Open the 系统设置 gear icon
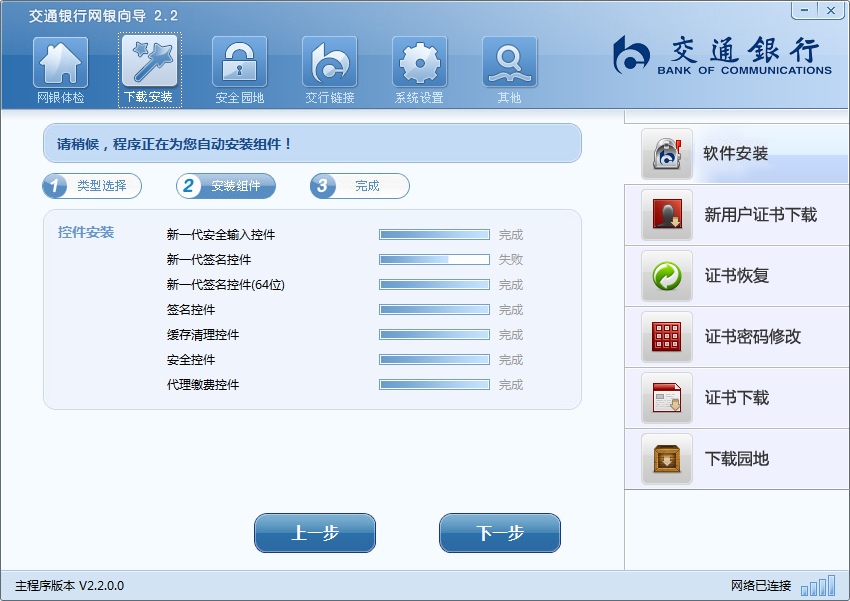 pos(420,62)
